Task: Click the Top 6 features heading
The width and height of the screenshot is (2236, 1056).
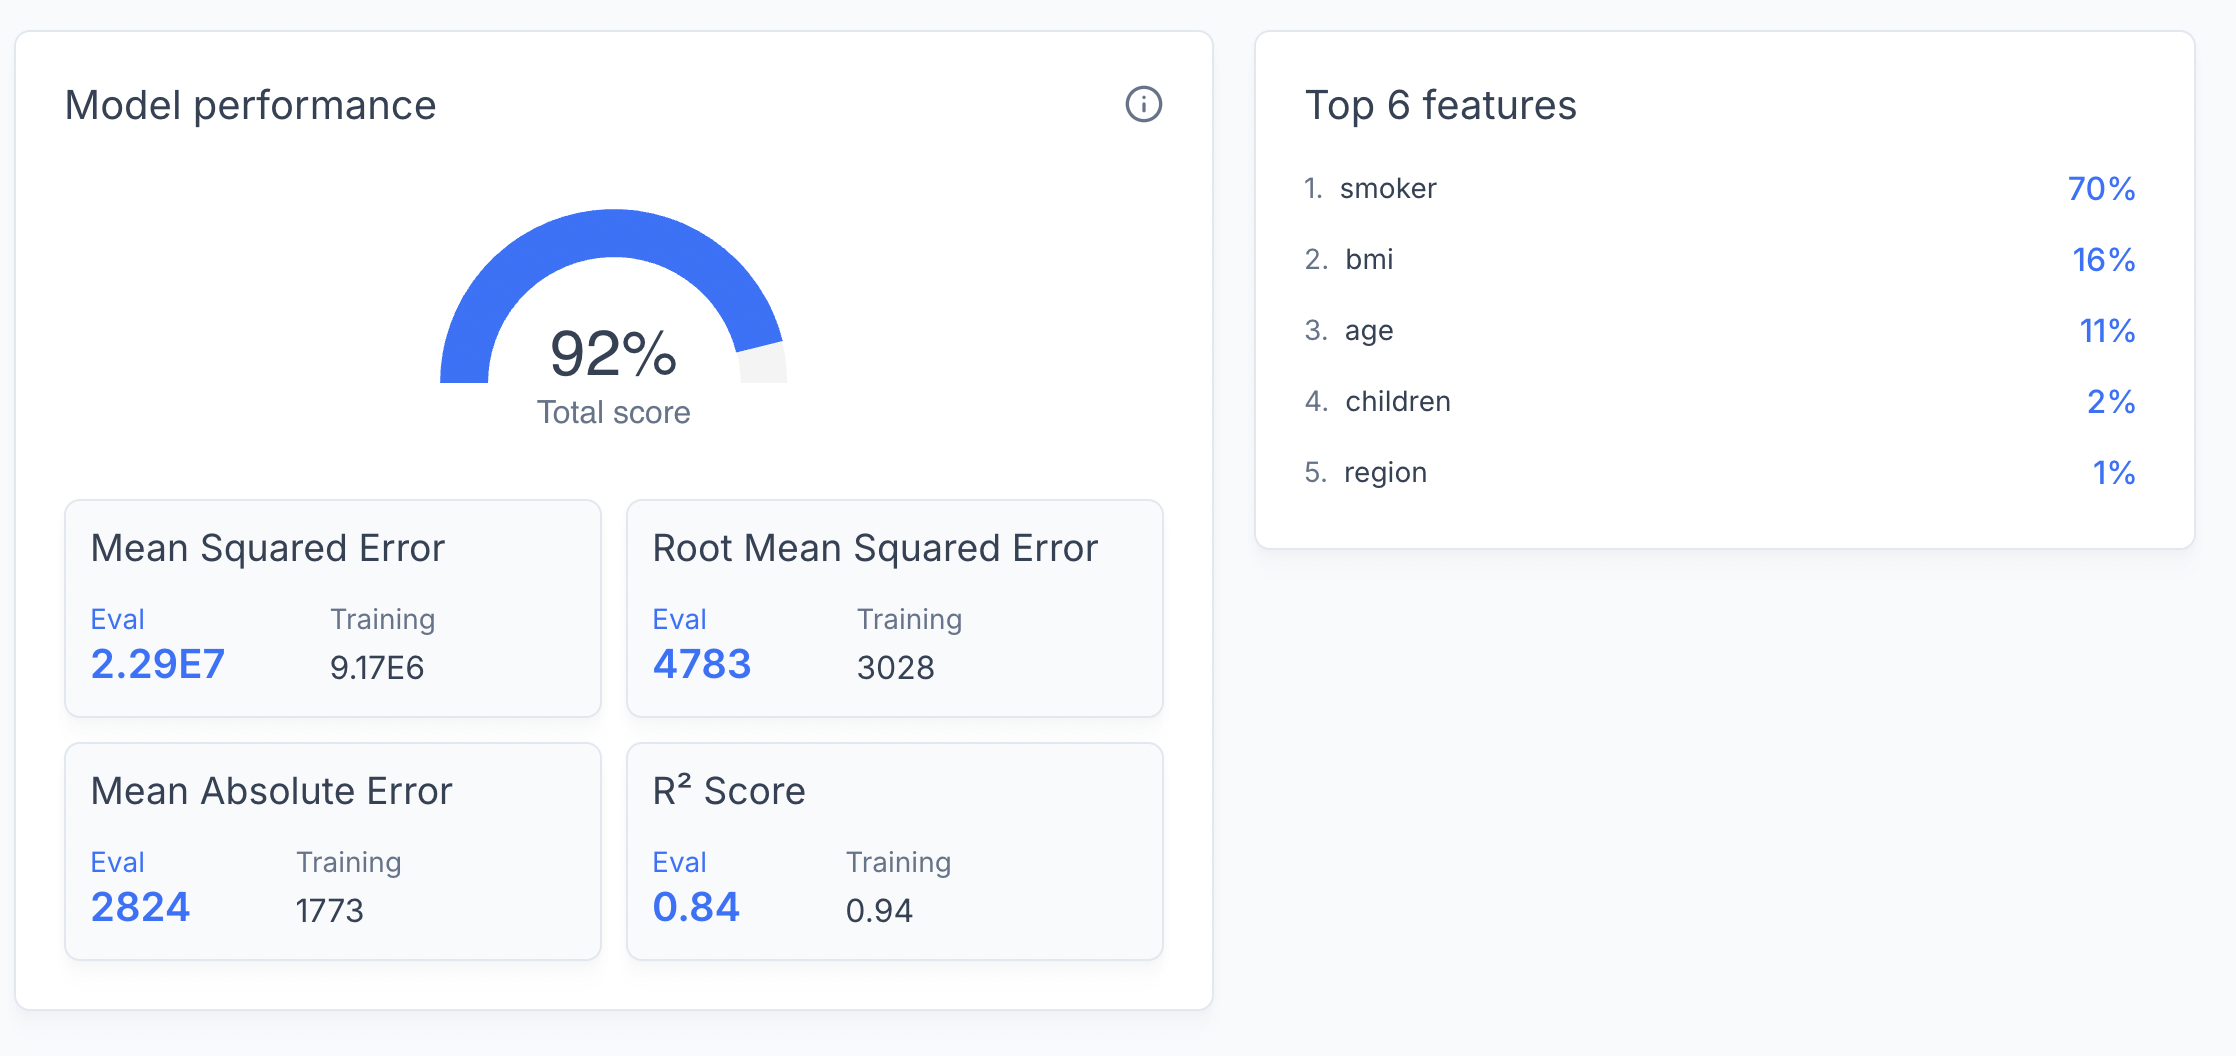Action: pos(1440,105)
